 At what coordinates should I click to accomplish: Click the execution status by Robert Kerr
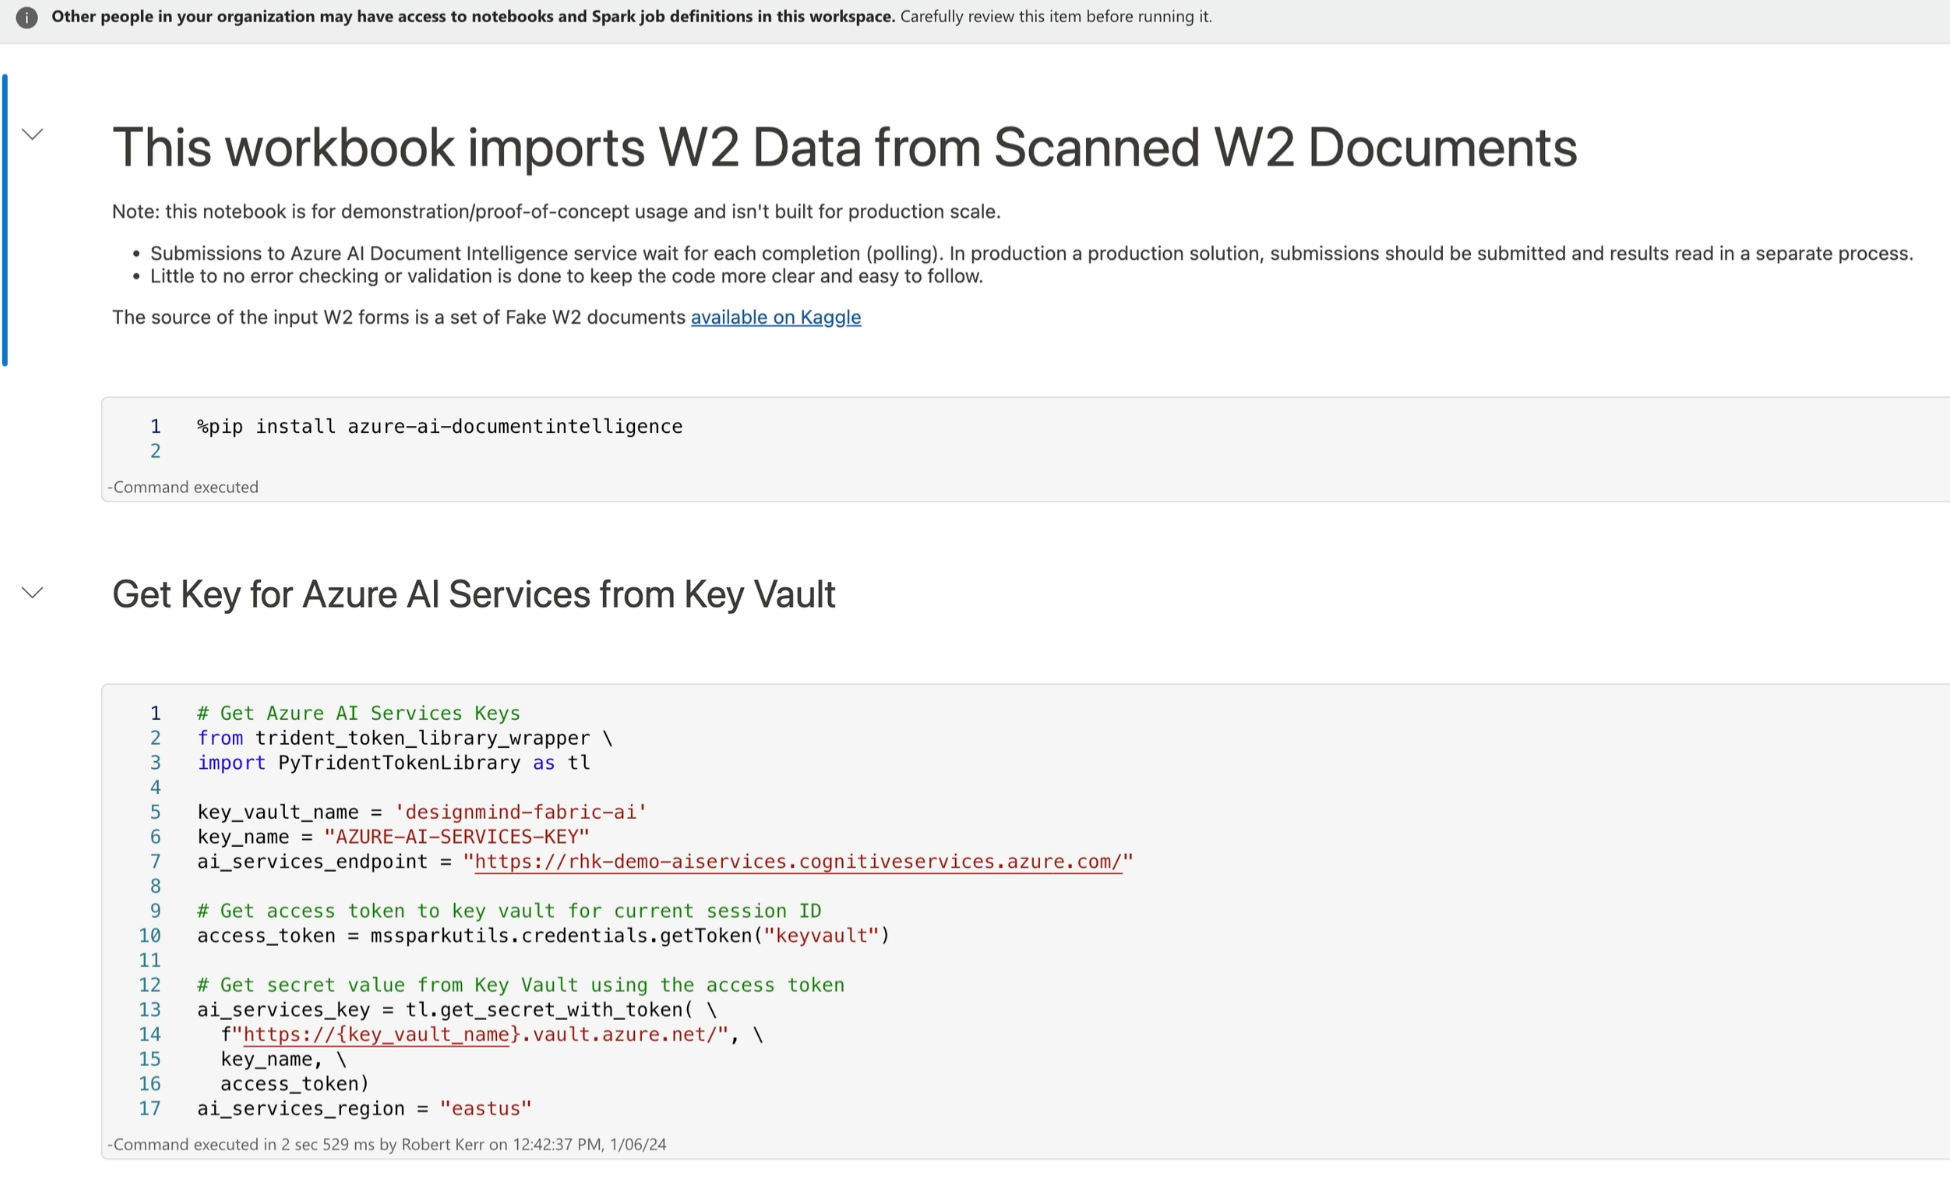(x=387, y=1144)
